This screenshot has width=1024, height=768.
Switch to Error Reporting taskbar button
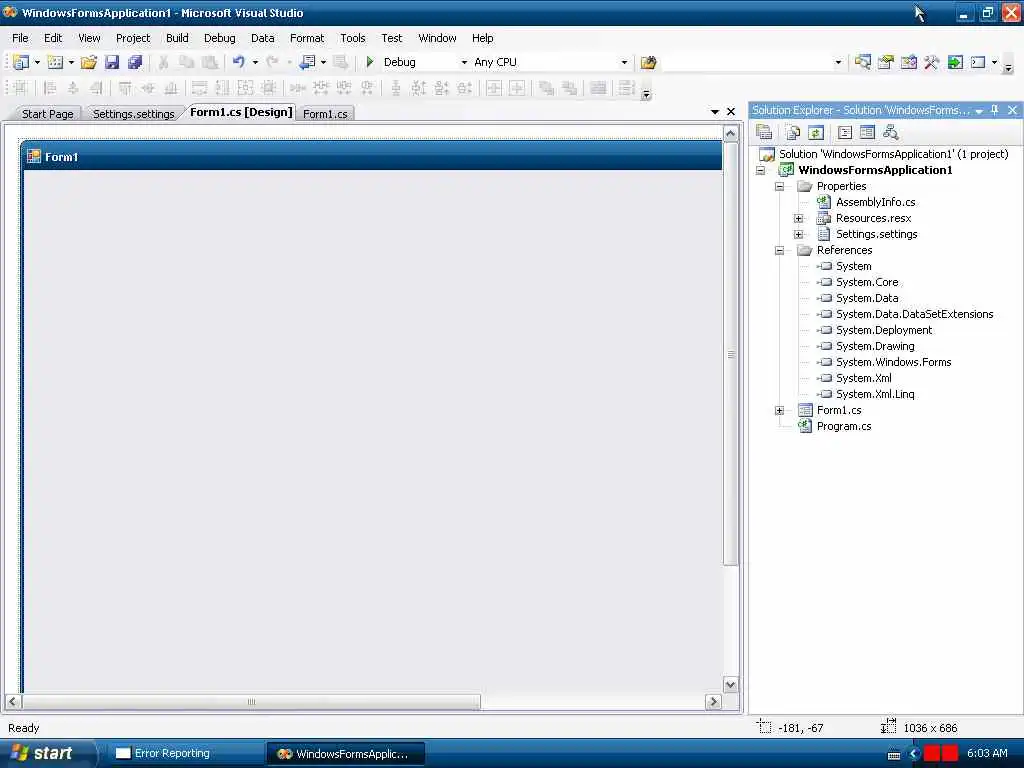pyautogui.click(x=185, y=754)
